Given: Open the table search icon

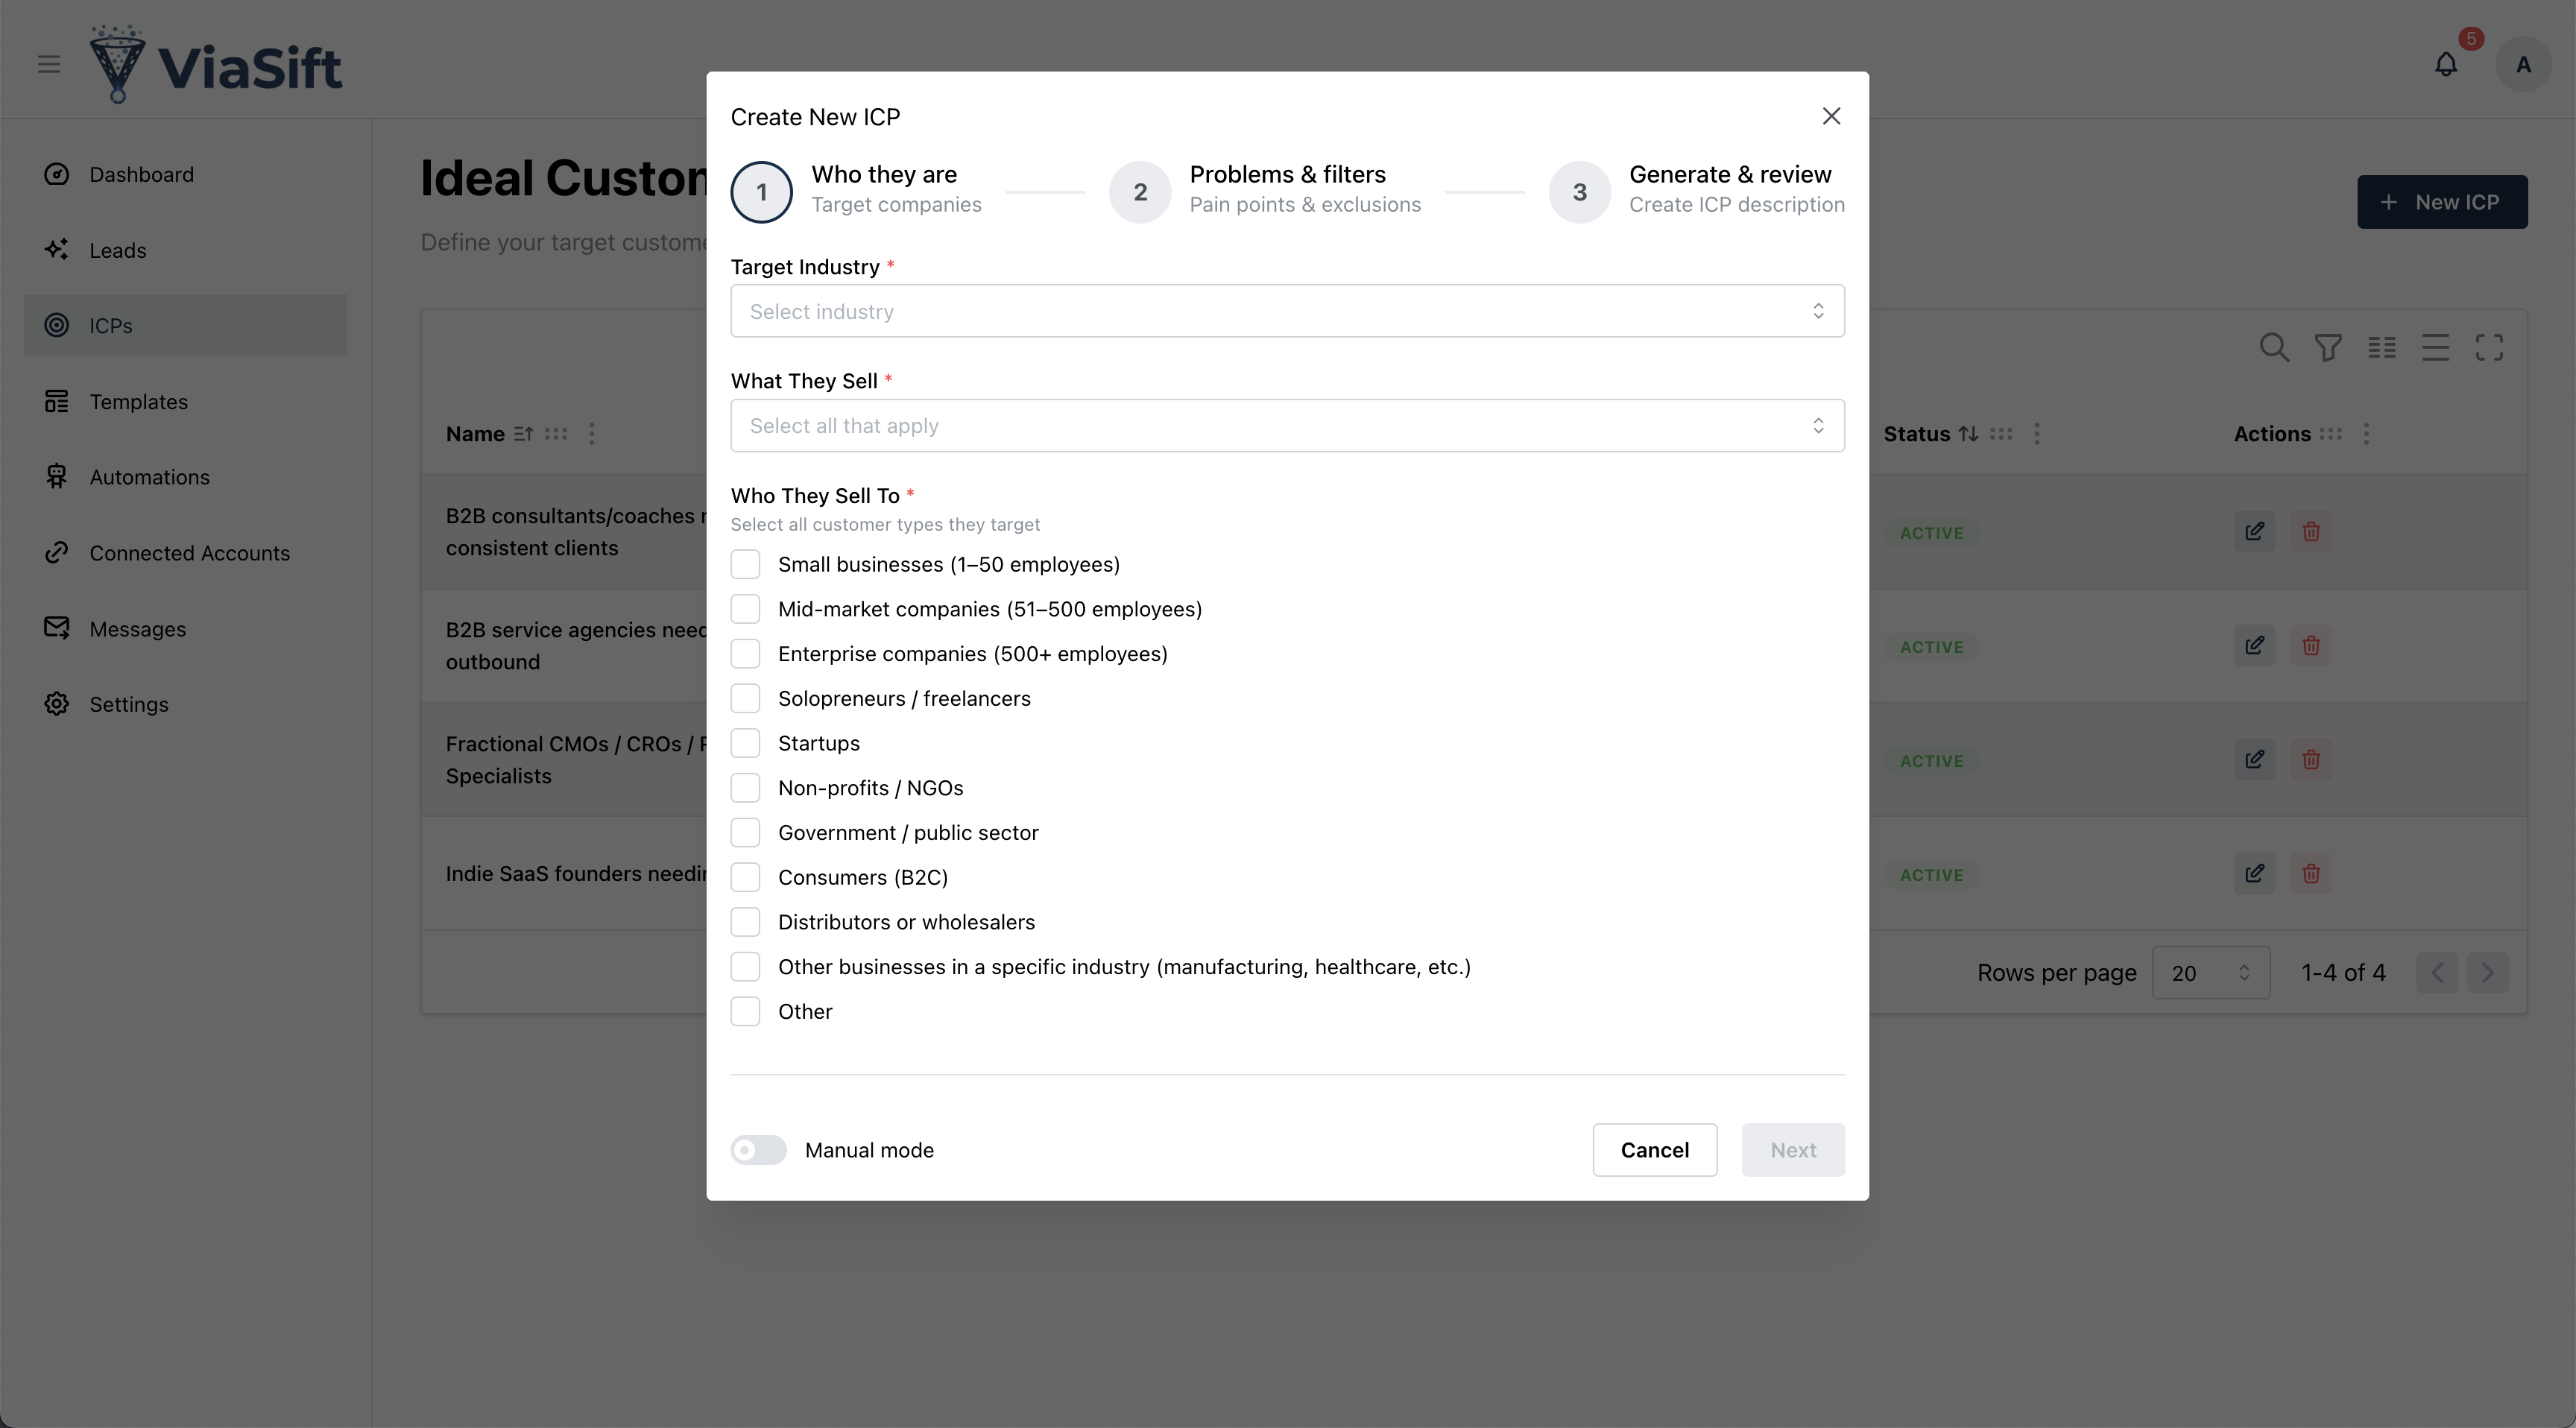Looking at the screenshot, I should pos(2273,347).
